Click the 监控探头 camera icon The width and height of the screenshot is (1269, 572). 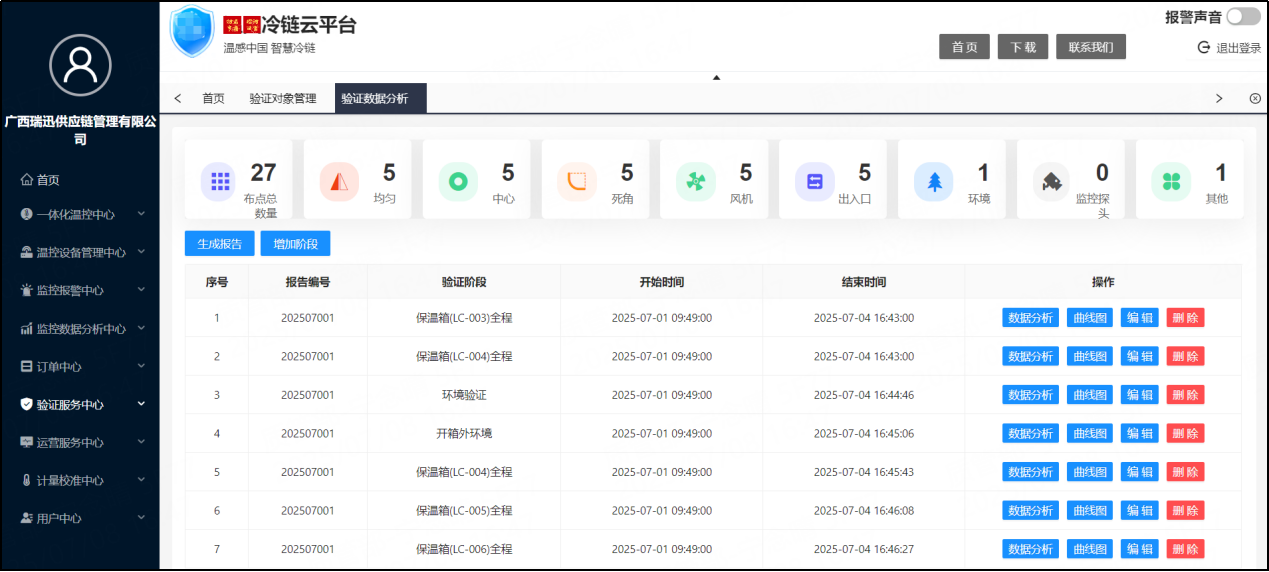tap(1053, 181)
